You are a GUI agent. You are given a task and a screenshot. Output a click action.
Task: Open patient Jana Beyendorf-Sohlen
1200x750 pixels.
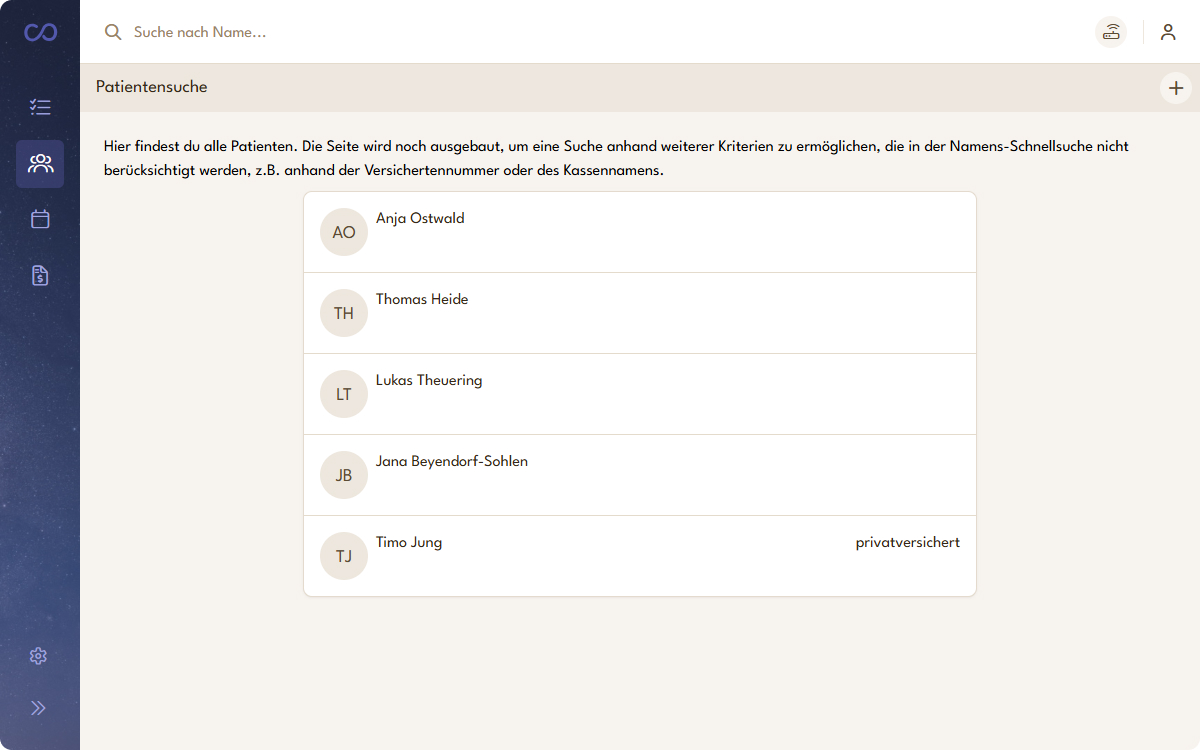point(452,462)
